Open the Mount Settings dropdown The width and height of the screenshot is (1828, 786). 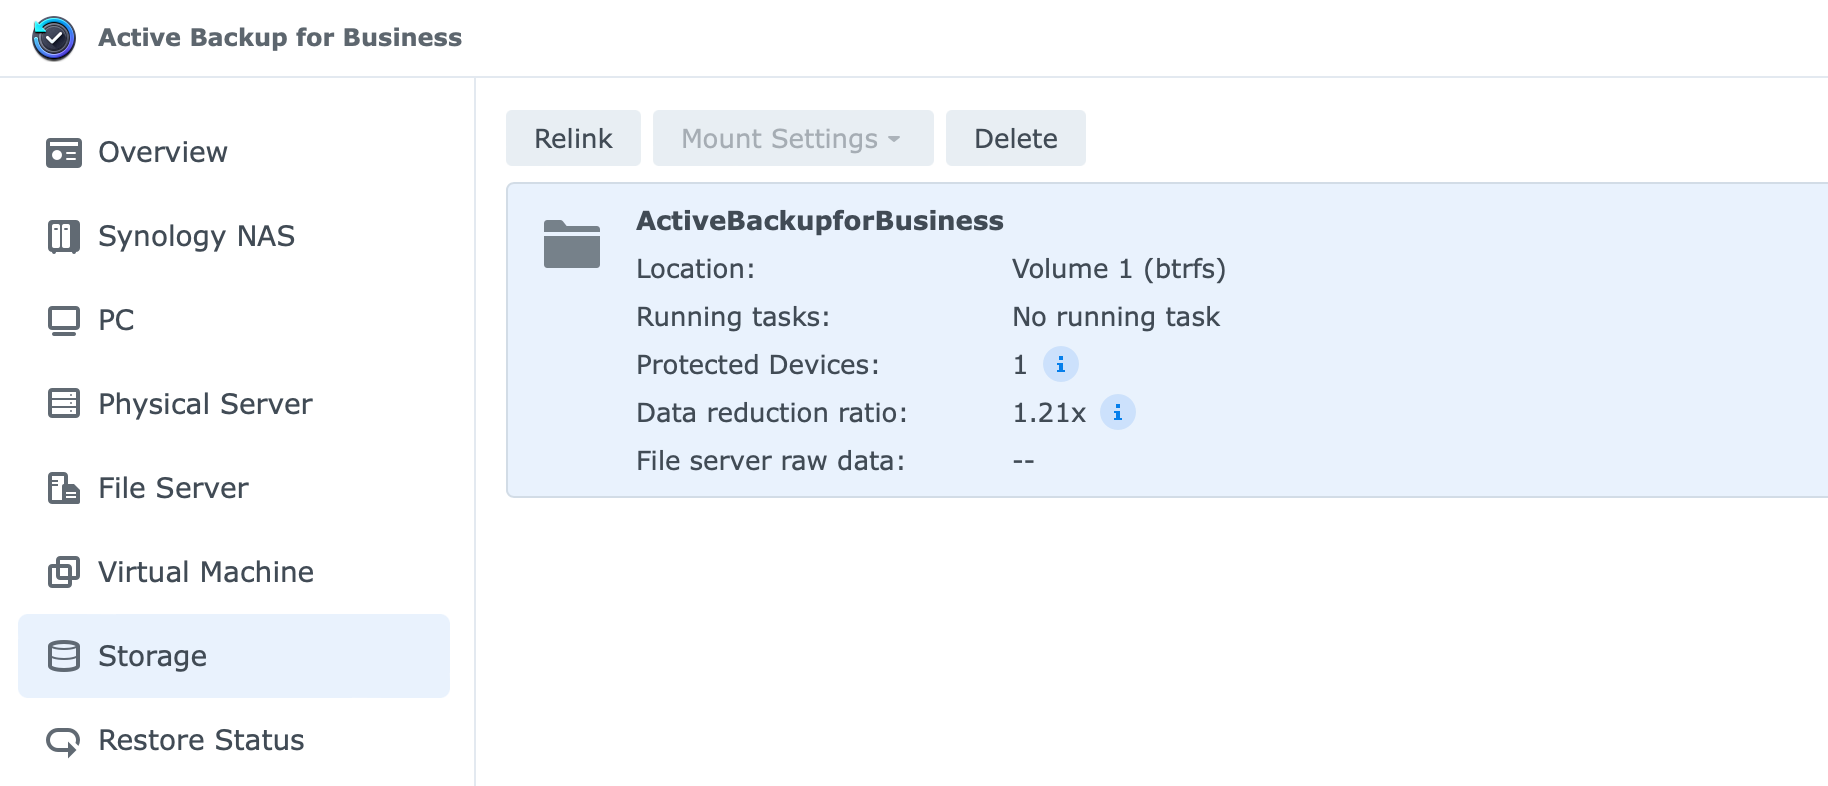click(x=793, y=138)
